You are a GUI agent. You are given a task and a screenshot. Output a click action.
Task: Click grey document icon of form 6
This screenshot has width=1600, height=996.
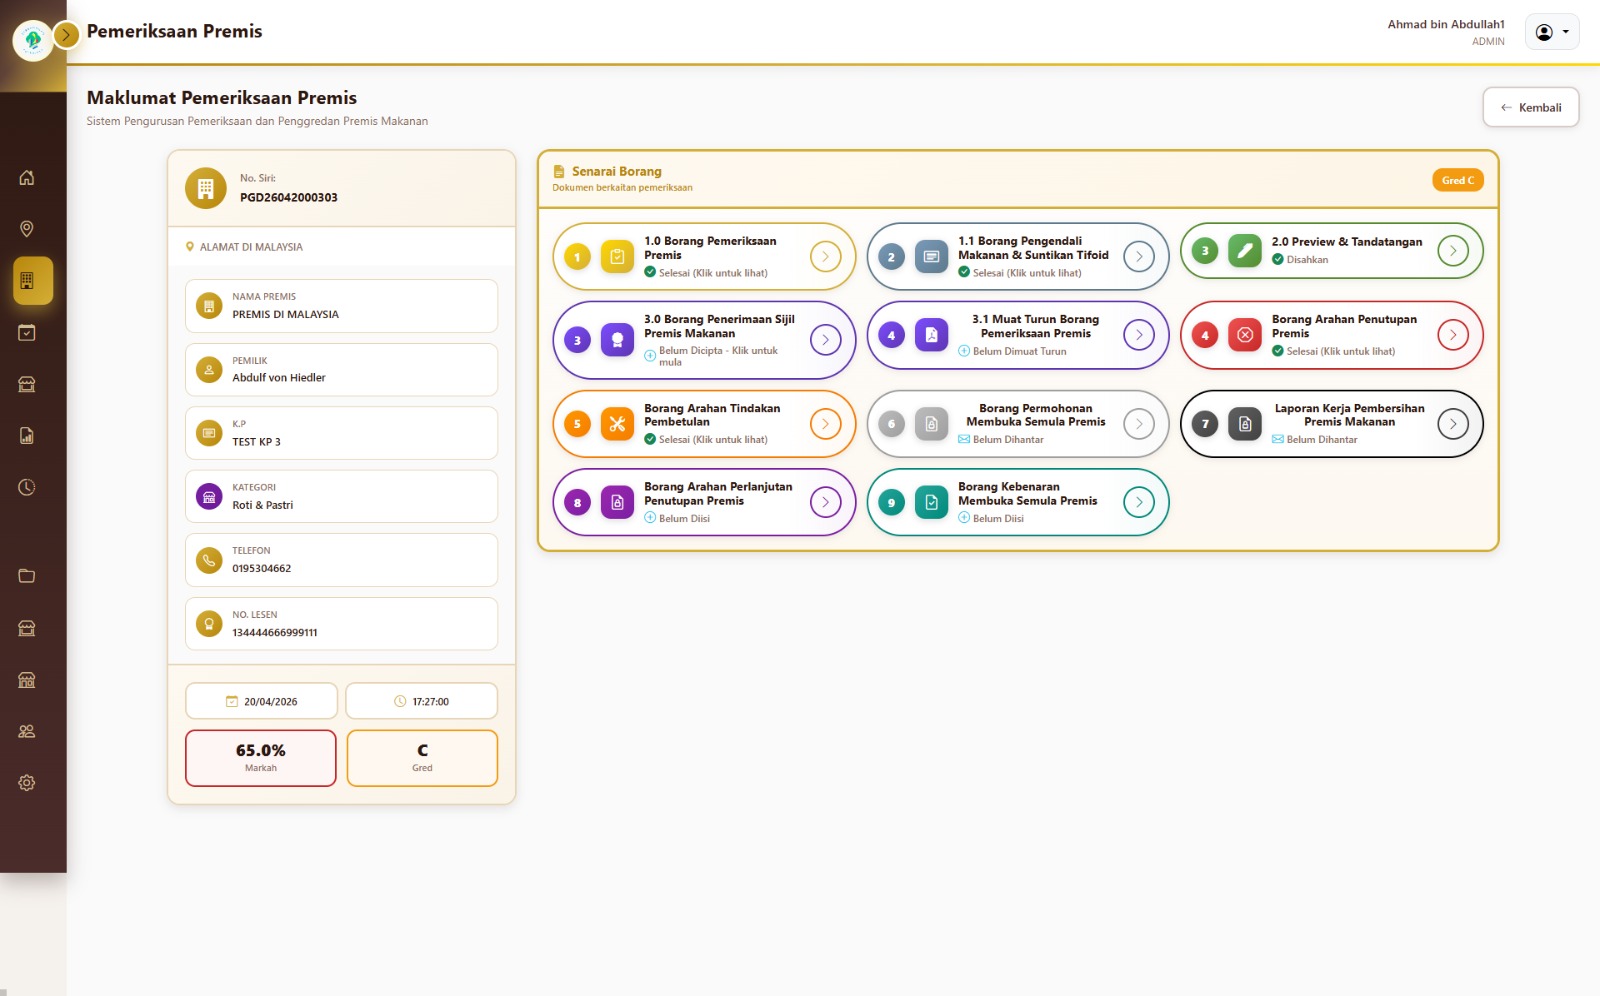click(931, 424)
